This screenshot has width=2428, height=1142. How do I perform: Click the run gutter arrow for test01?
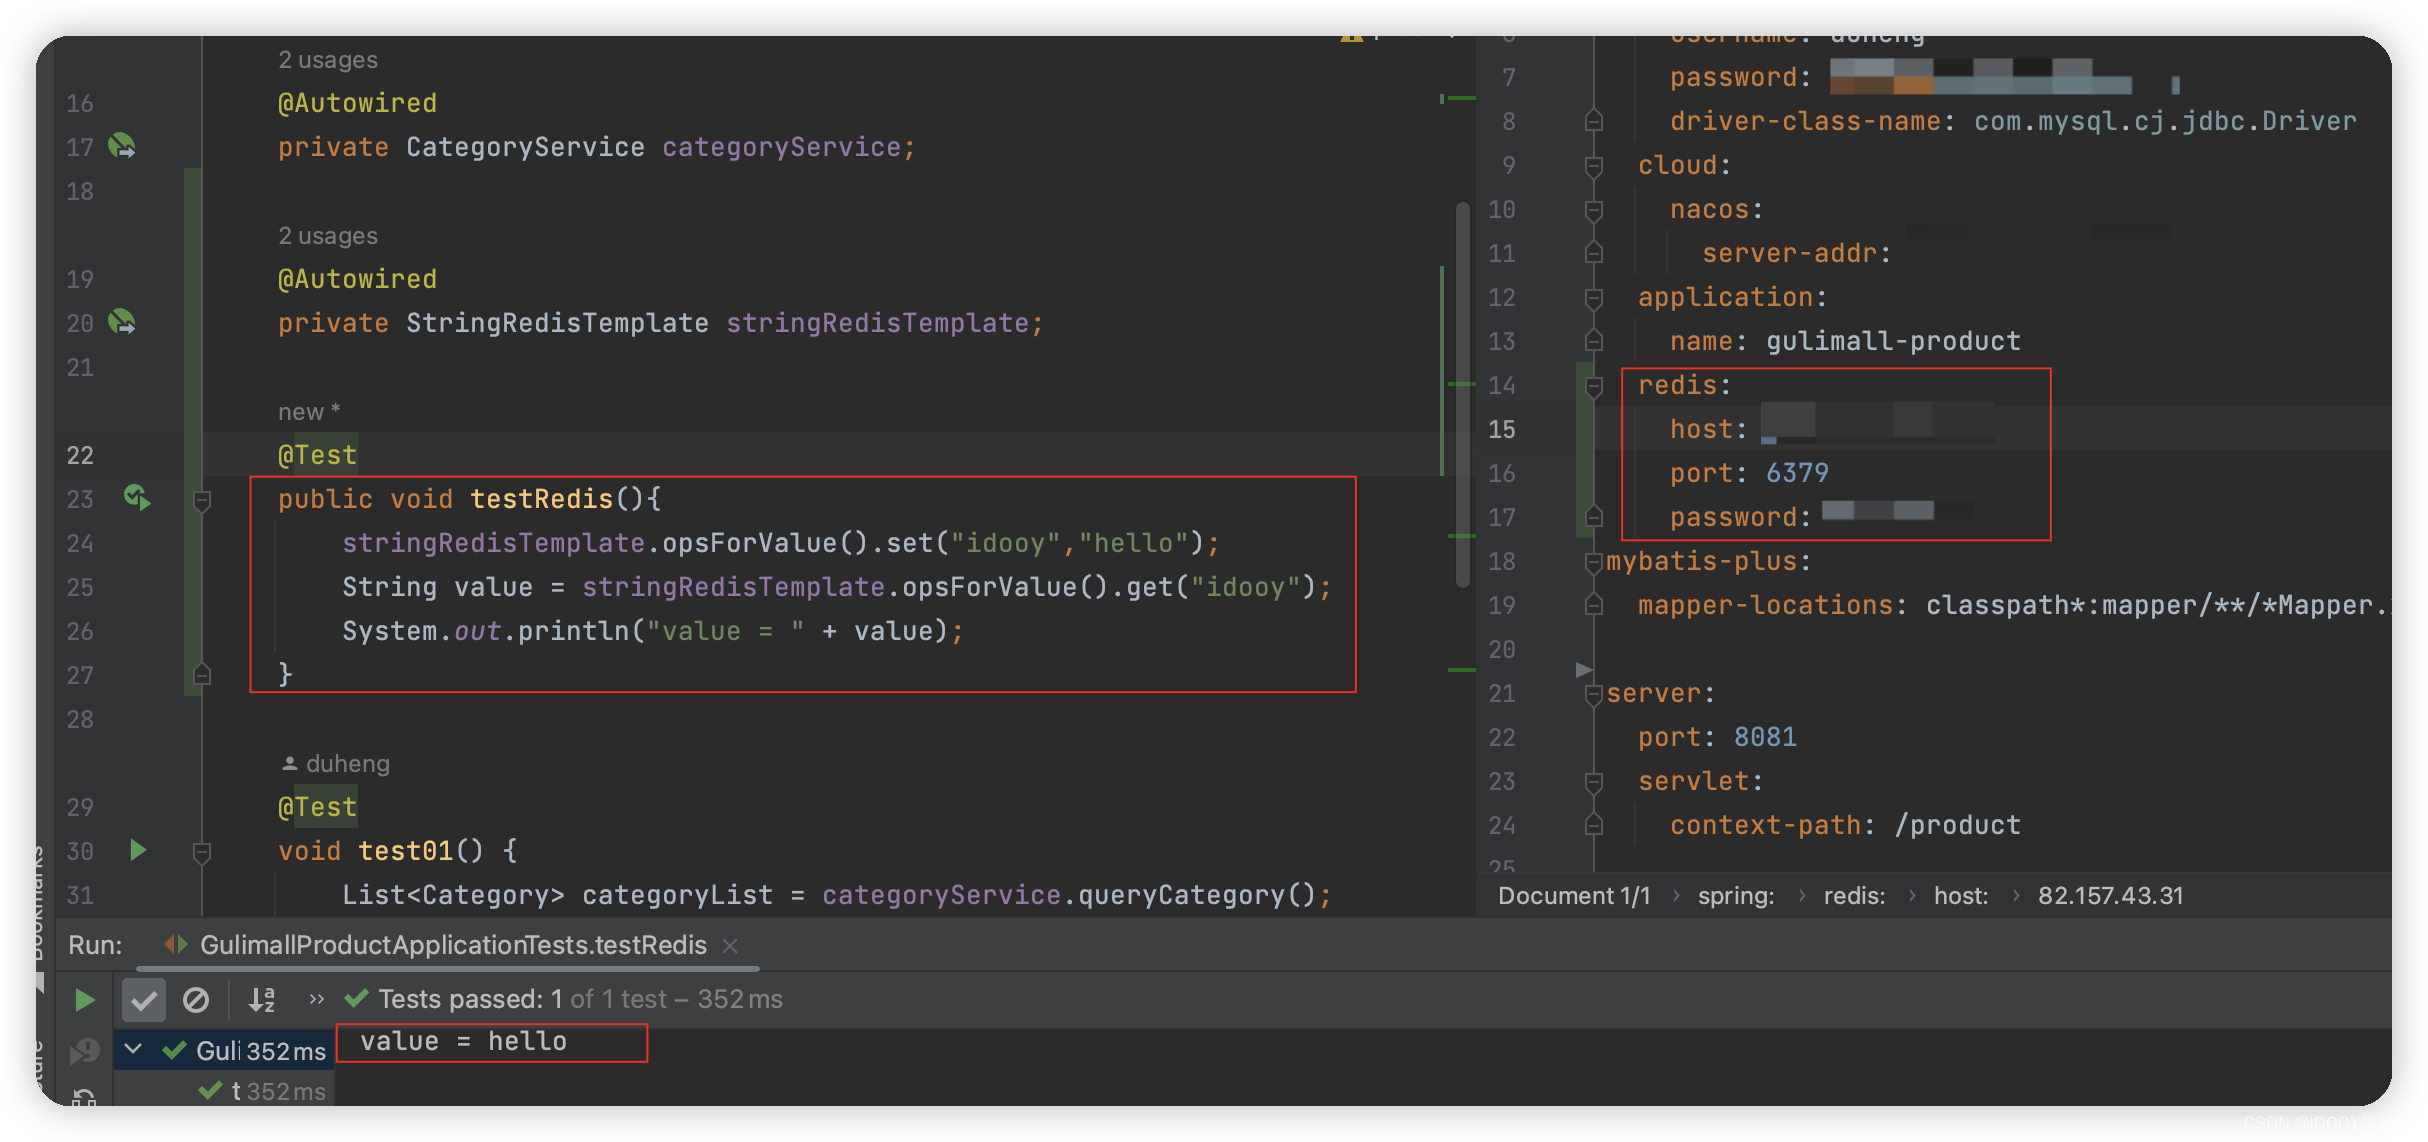point(138,850)
